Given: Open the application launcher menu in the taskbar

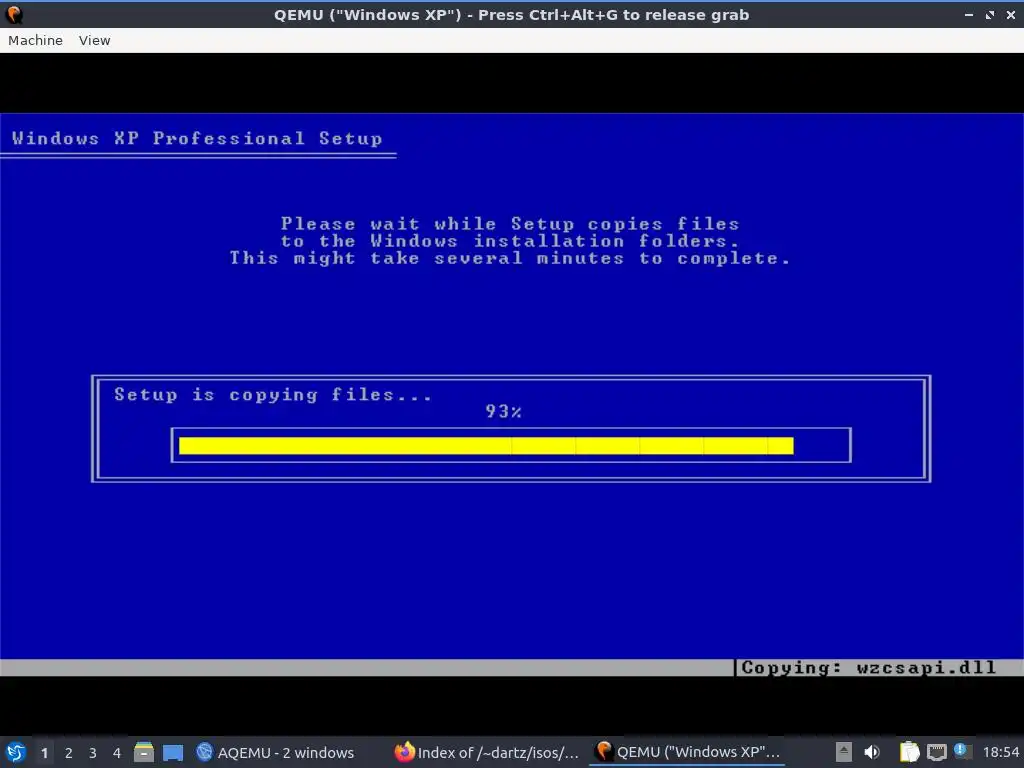Looking at the screenshot, I should [16, 752].
